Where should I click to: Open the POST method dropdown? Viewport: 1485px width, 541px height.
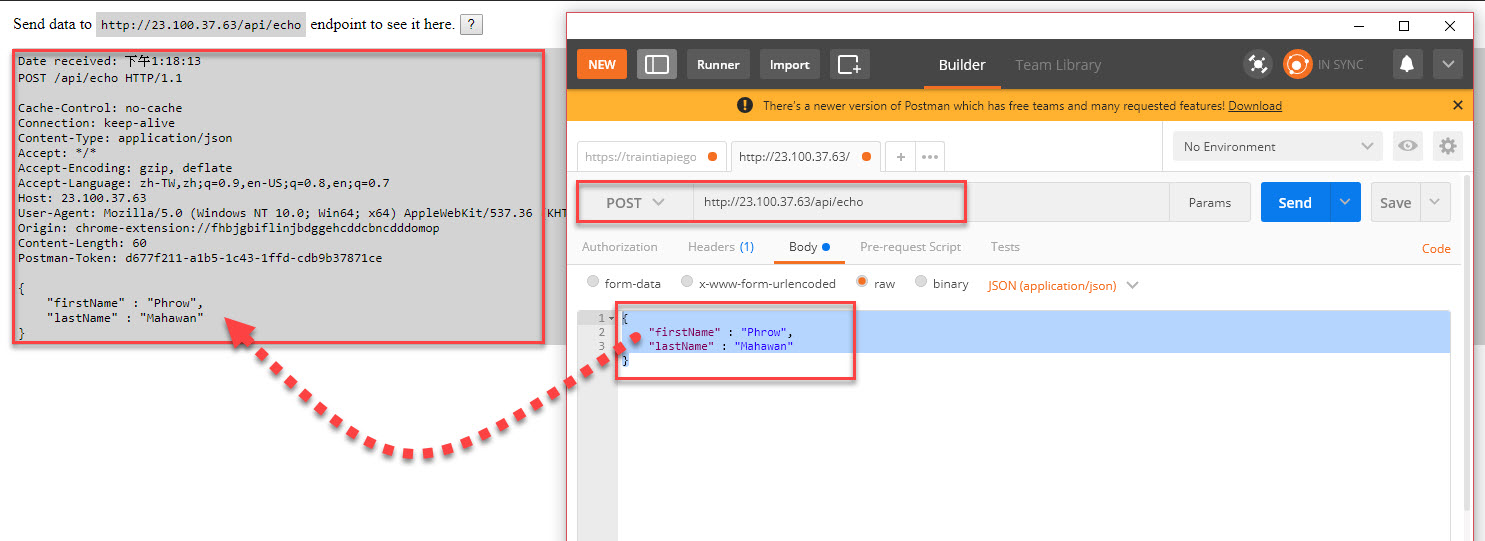click(635, 202)
